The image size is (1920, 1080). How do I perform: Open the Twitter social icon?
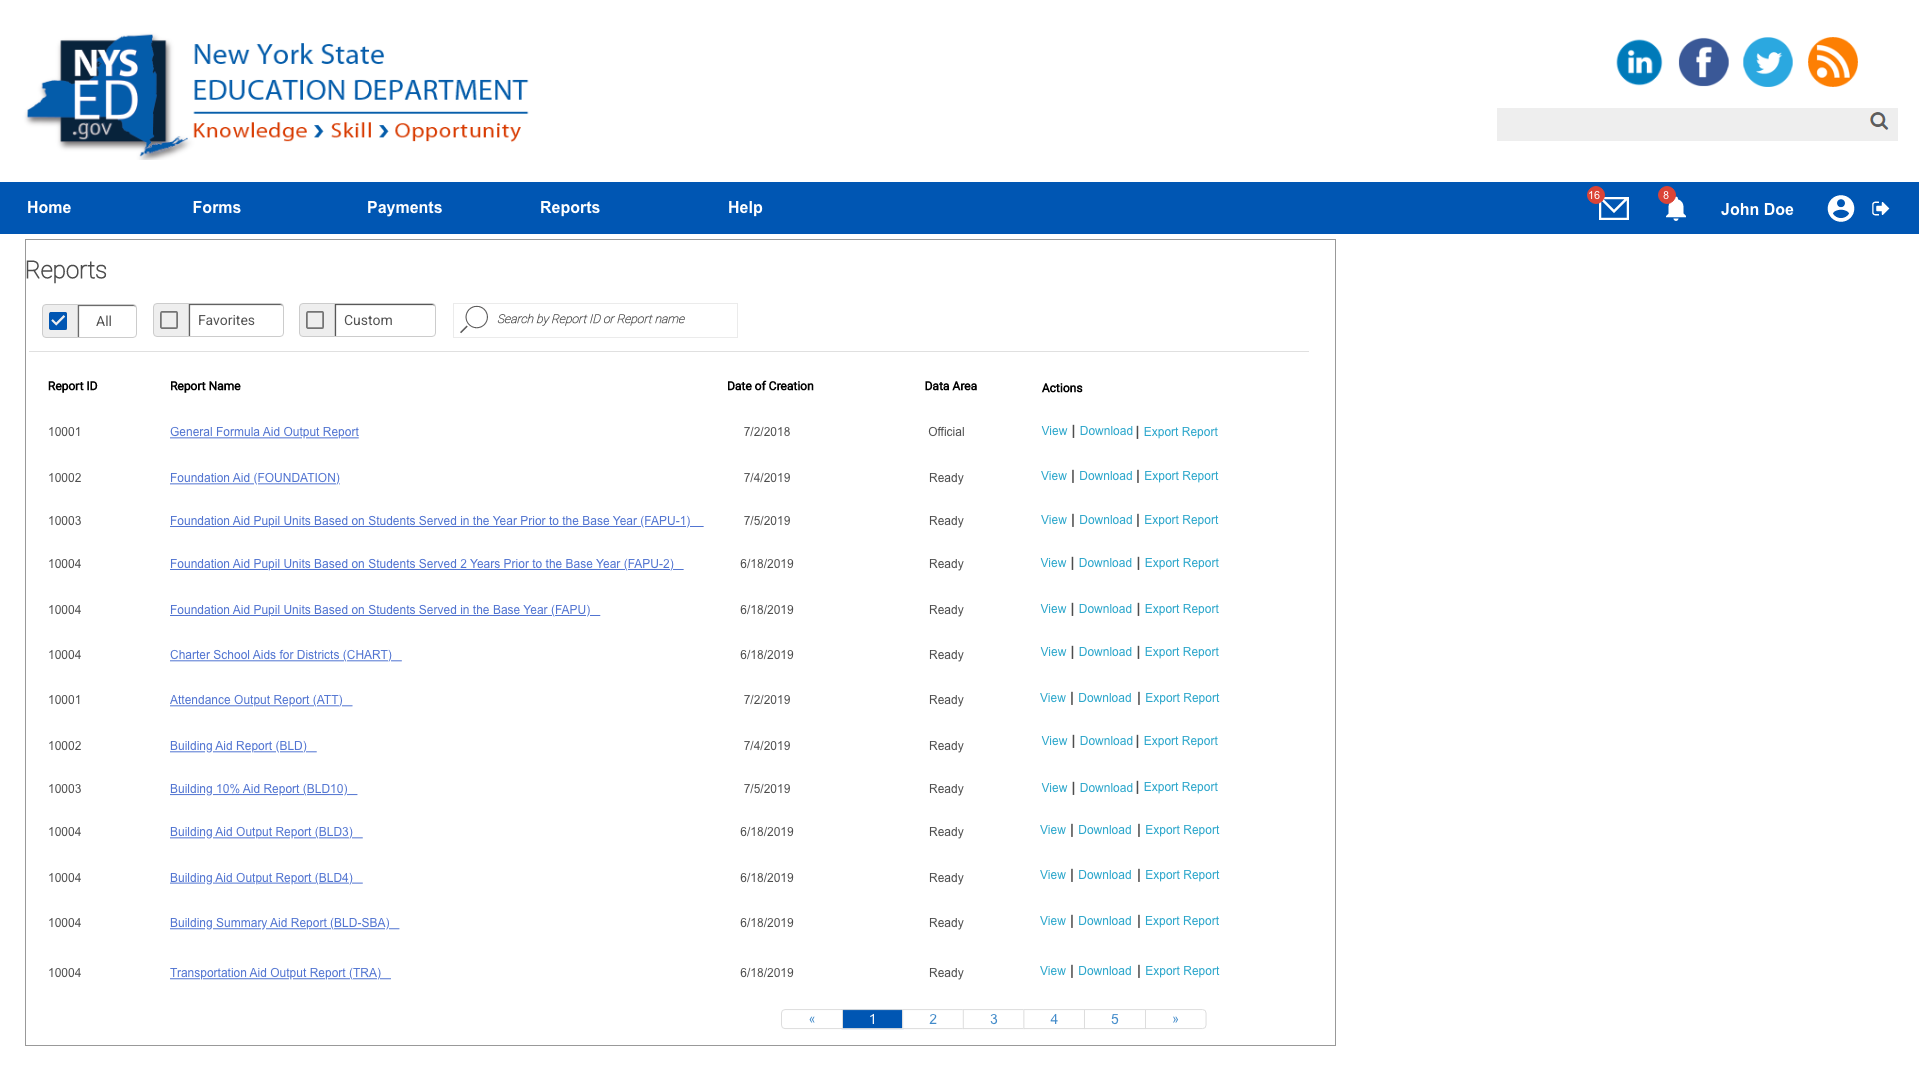(x=1767, y=63)
